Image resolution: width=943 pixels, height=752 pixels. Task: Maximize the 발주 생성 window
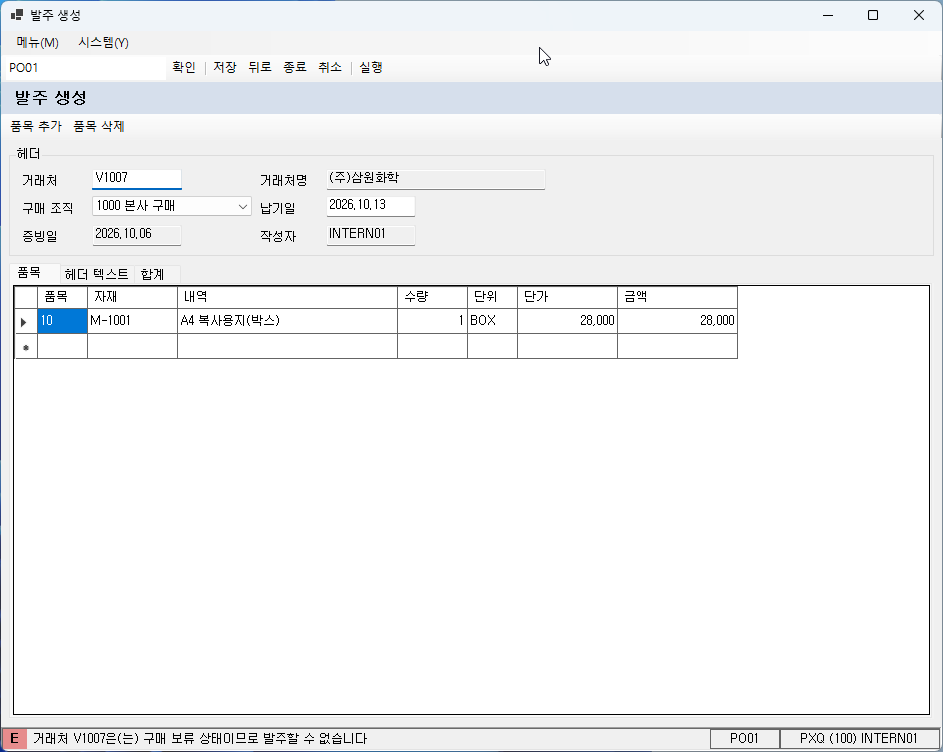click(x=873, y=15)
